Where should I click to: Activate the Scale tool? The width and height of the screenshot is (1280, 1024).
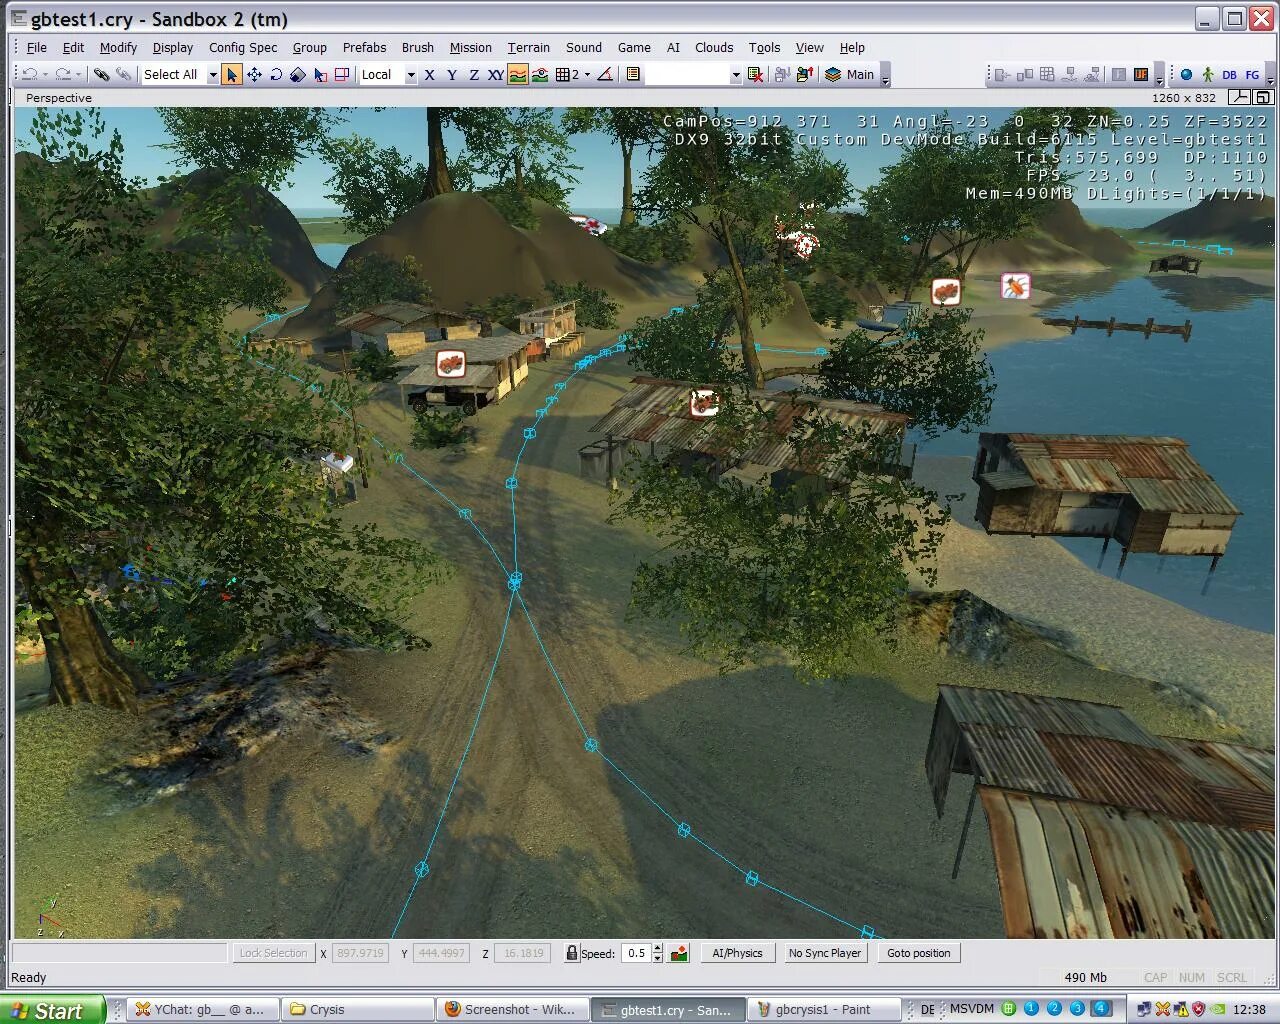[298, 75]
